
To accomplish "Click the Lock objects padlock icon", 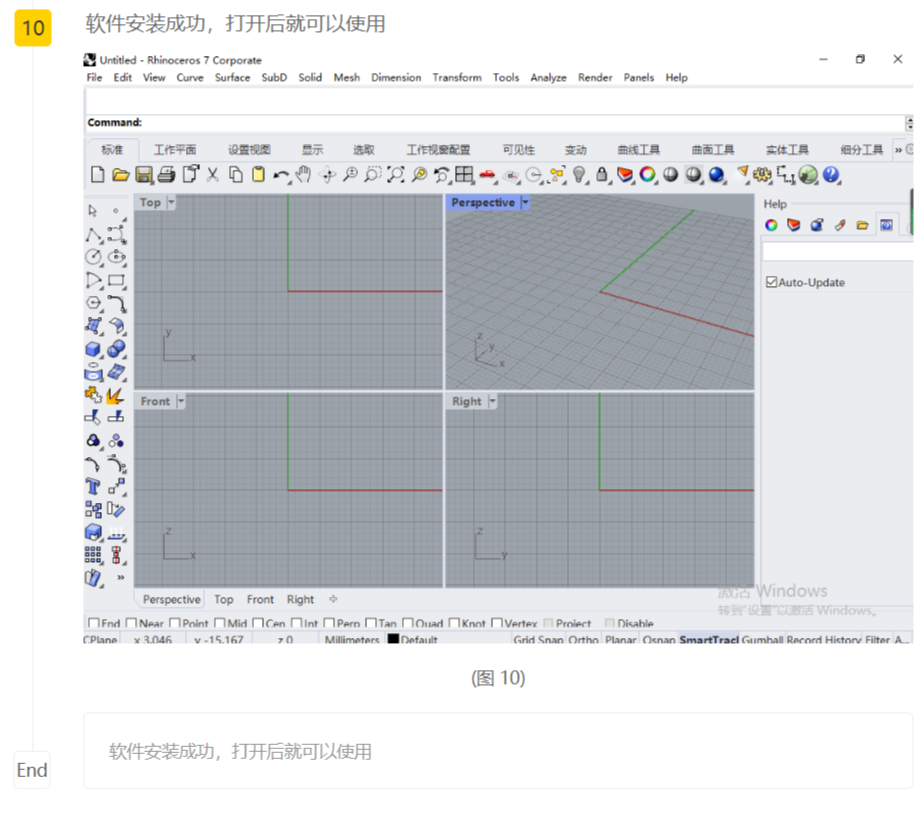I will pyautogui.click(x=602, y=175).
